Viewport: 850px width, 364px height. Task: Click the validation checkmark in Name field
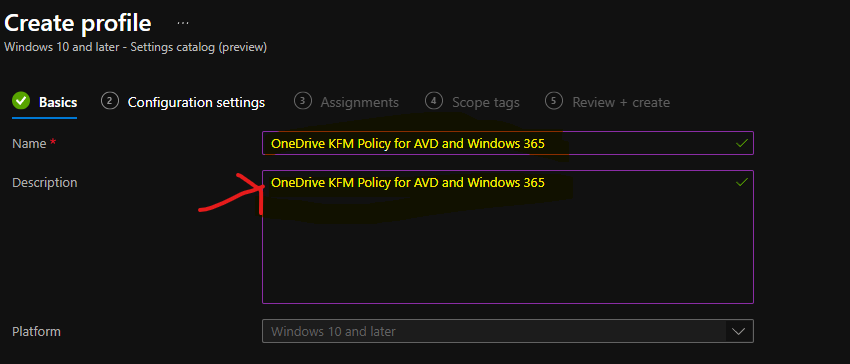(742, 143)
